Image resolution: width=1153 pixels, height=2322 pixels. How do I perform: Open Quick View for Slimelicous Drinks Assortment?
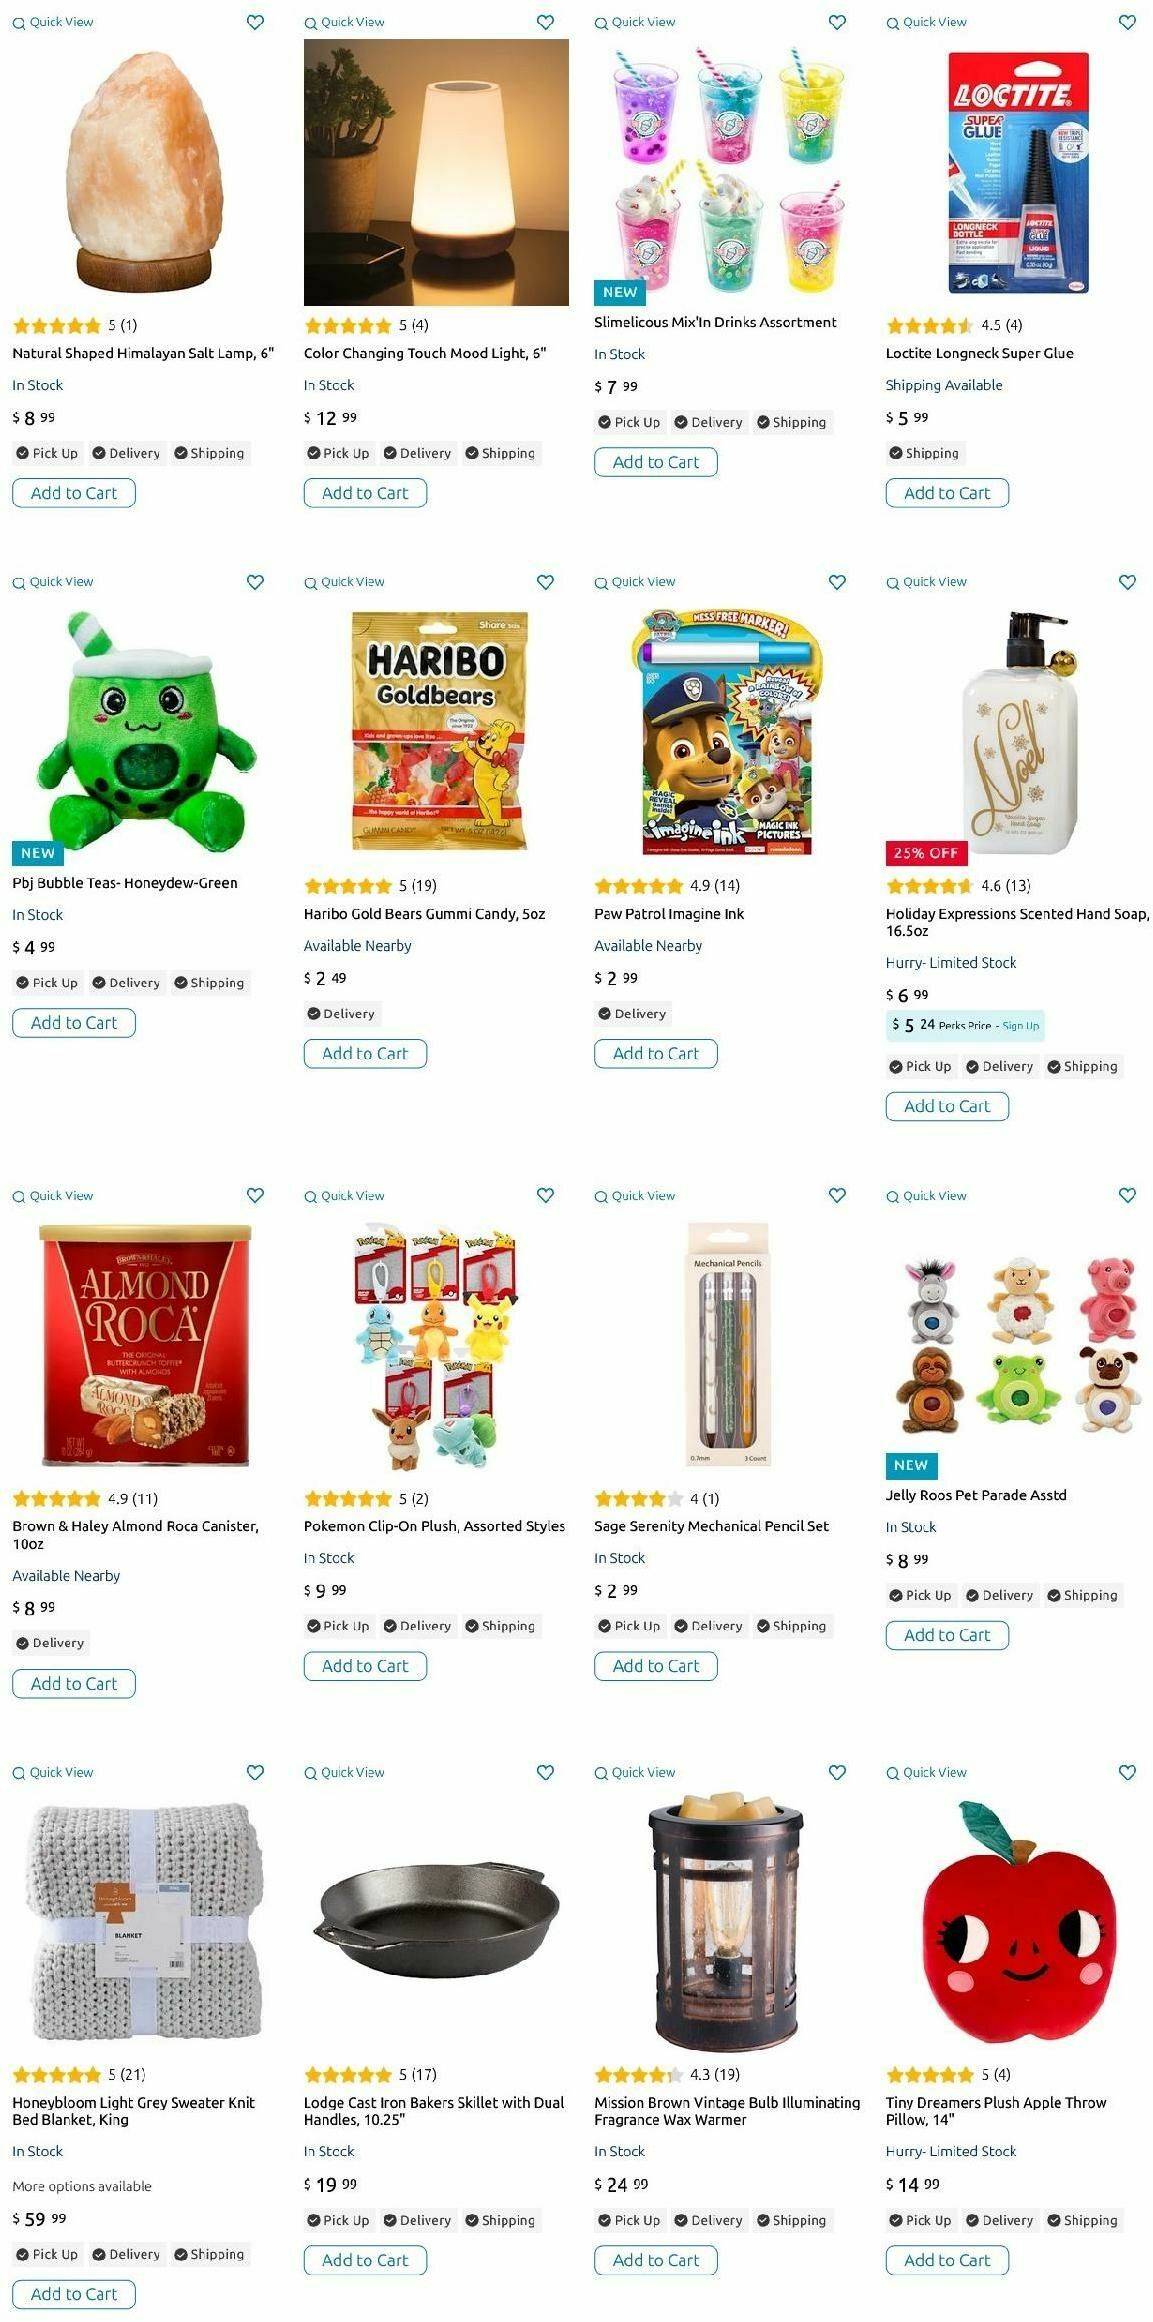(635, 22)
